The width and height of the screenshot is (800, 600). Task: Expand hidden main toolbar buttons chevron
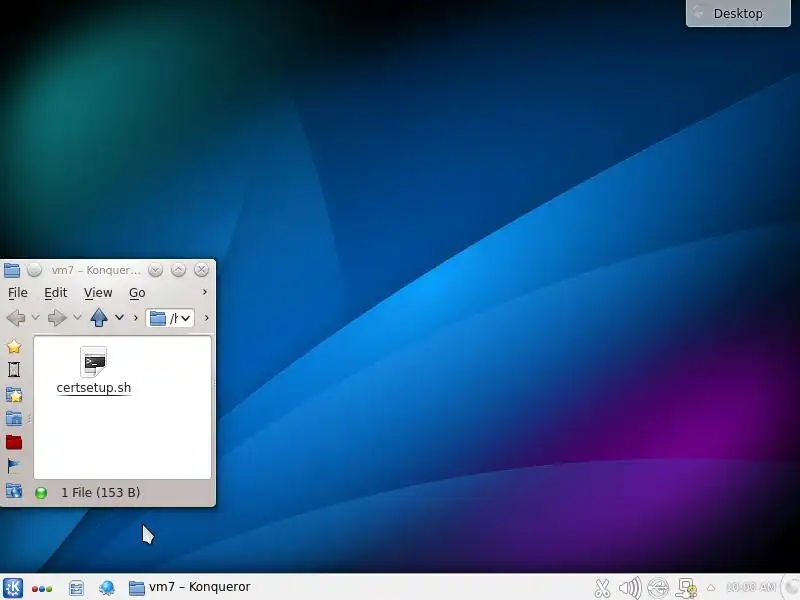(x=136, y=318)
